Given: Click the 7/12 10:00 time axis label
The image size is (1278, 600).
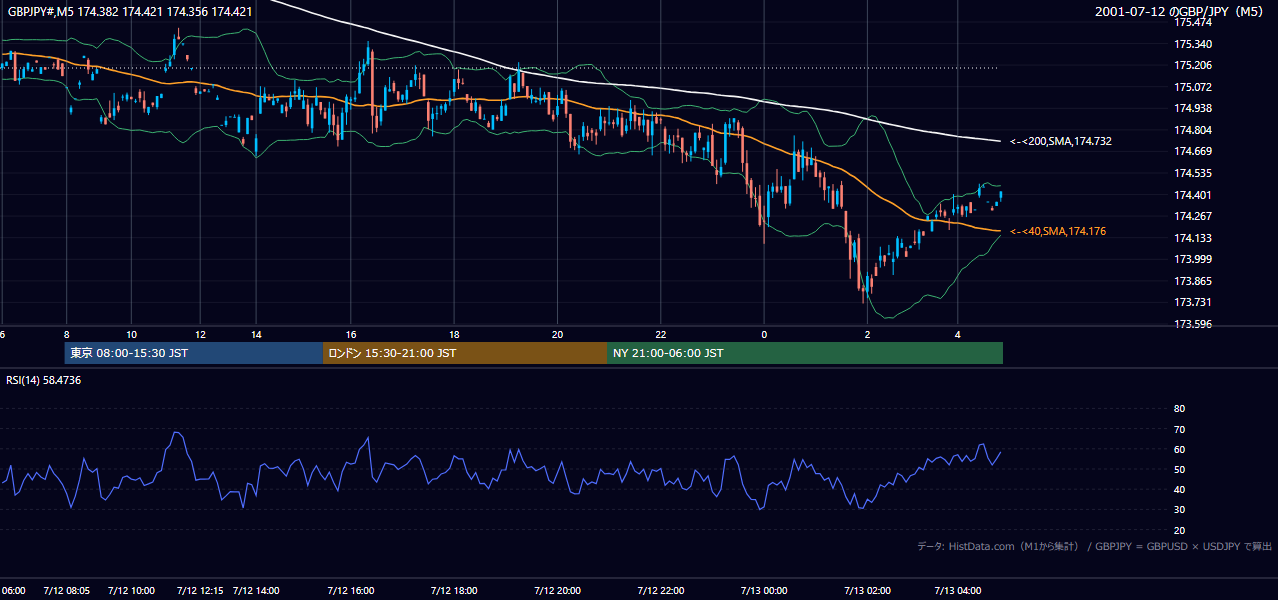Looking at the screenshot, I should pos(130,591).
